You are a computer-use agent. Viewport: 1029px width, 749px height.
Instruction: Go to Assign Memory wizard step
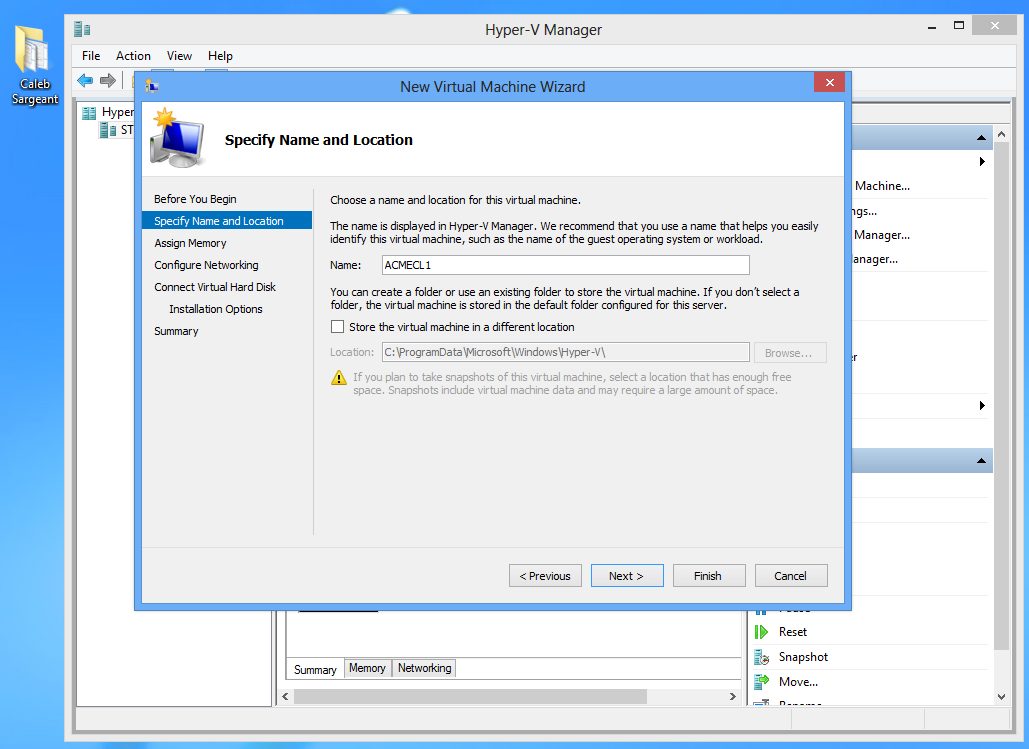coord(190,243)
